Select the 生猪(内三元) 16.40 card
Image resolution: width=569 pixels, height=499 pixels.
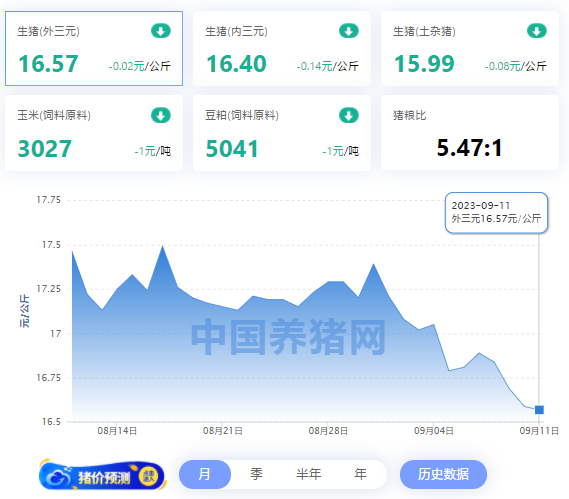tap(282, 49)
